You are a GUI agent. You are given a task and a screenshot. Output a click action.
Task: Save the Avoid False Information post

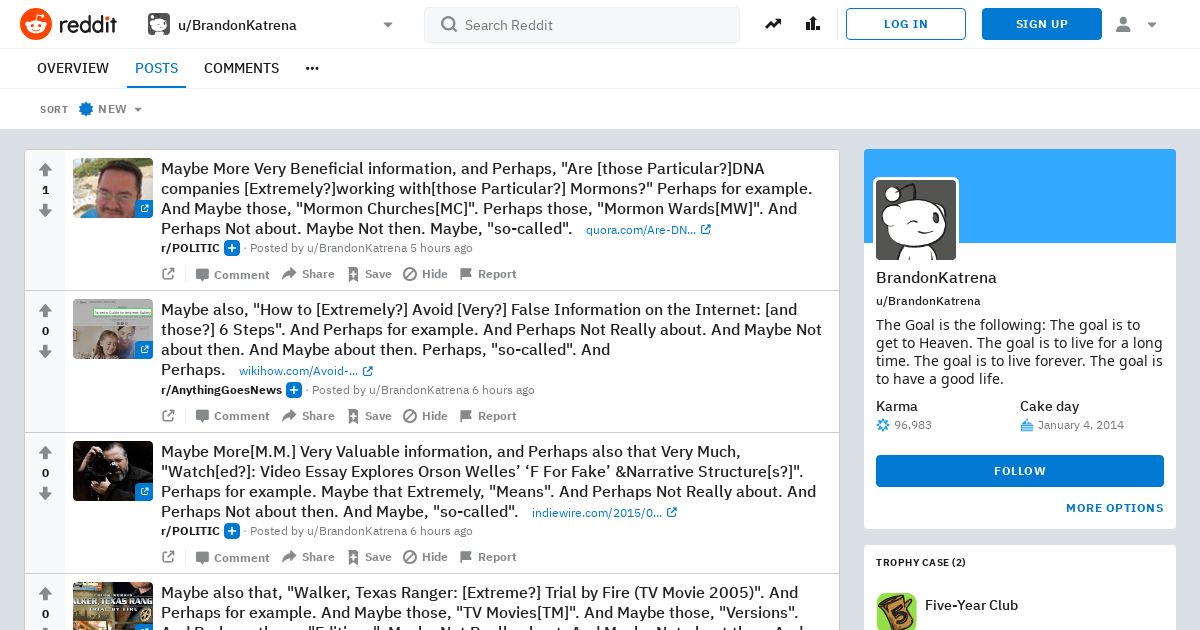click(369, 416)
